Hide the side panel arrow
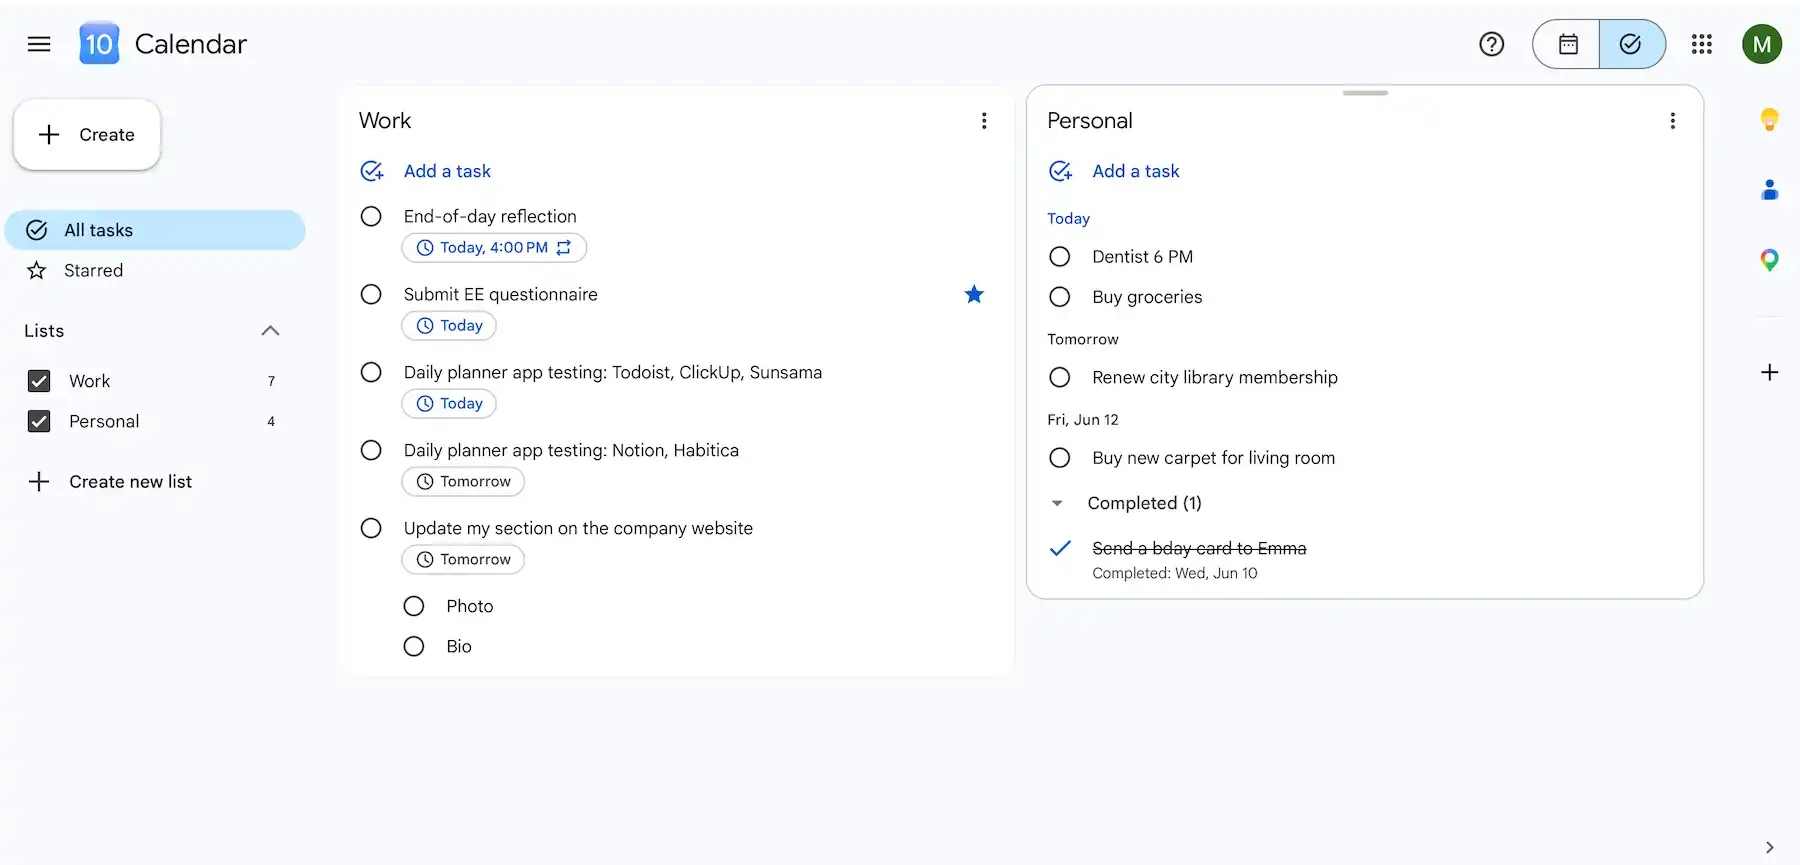The width and height of the screenshot is (1800, 865). [x=1769, y=847]
